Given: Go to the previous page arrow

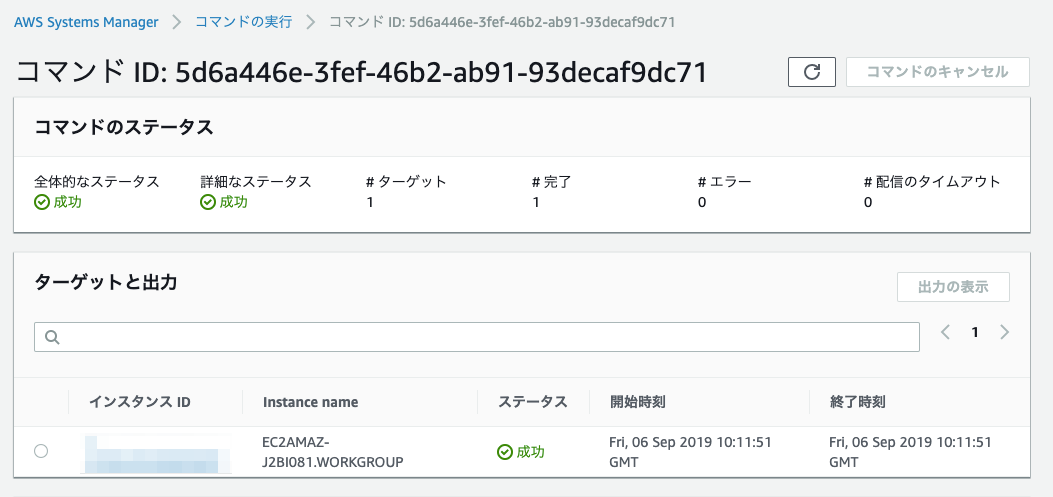Looking at the screenshot, I should point(945,332).
